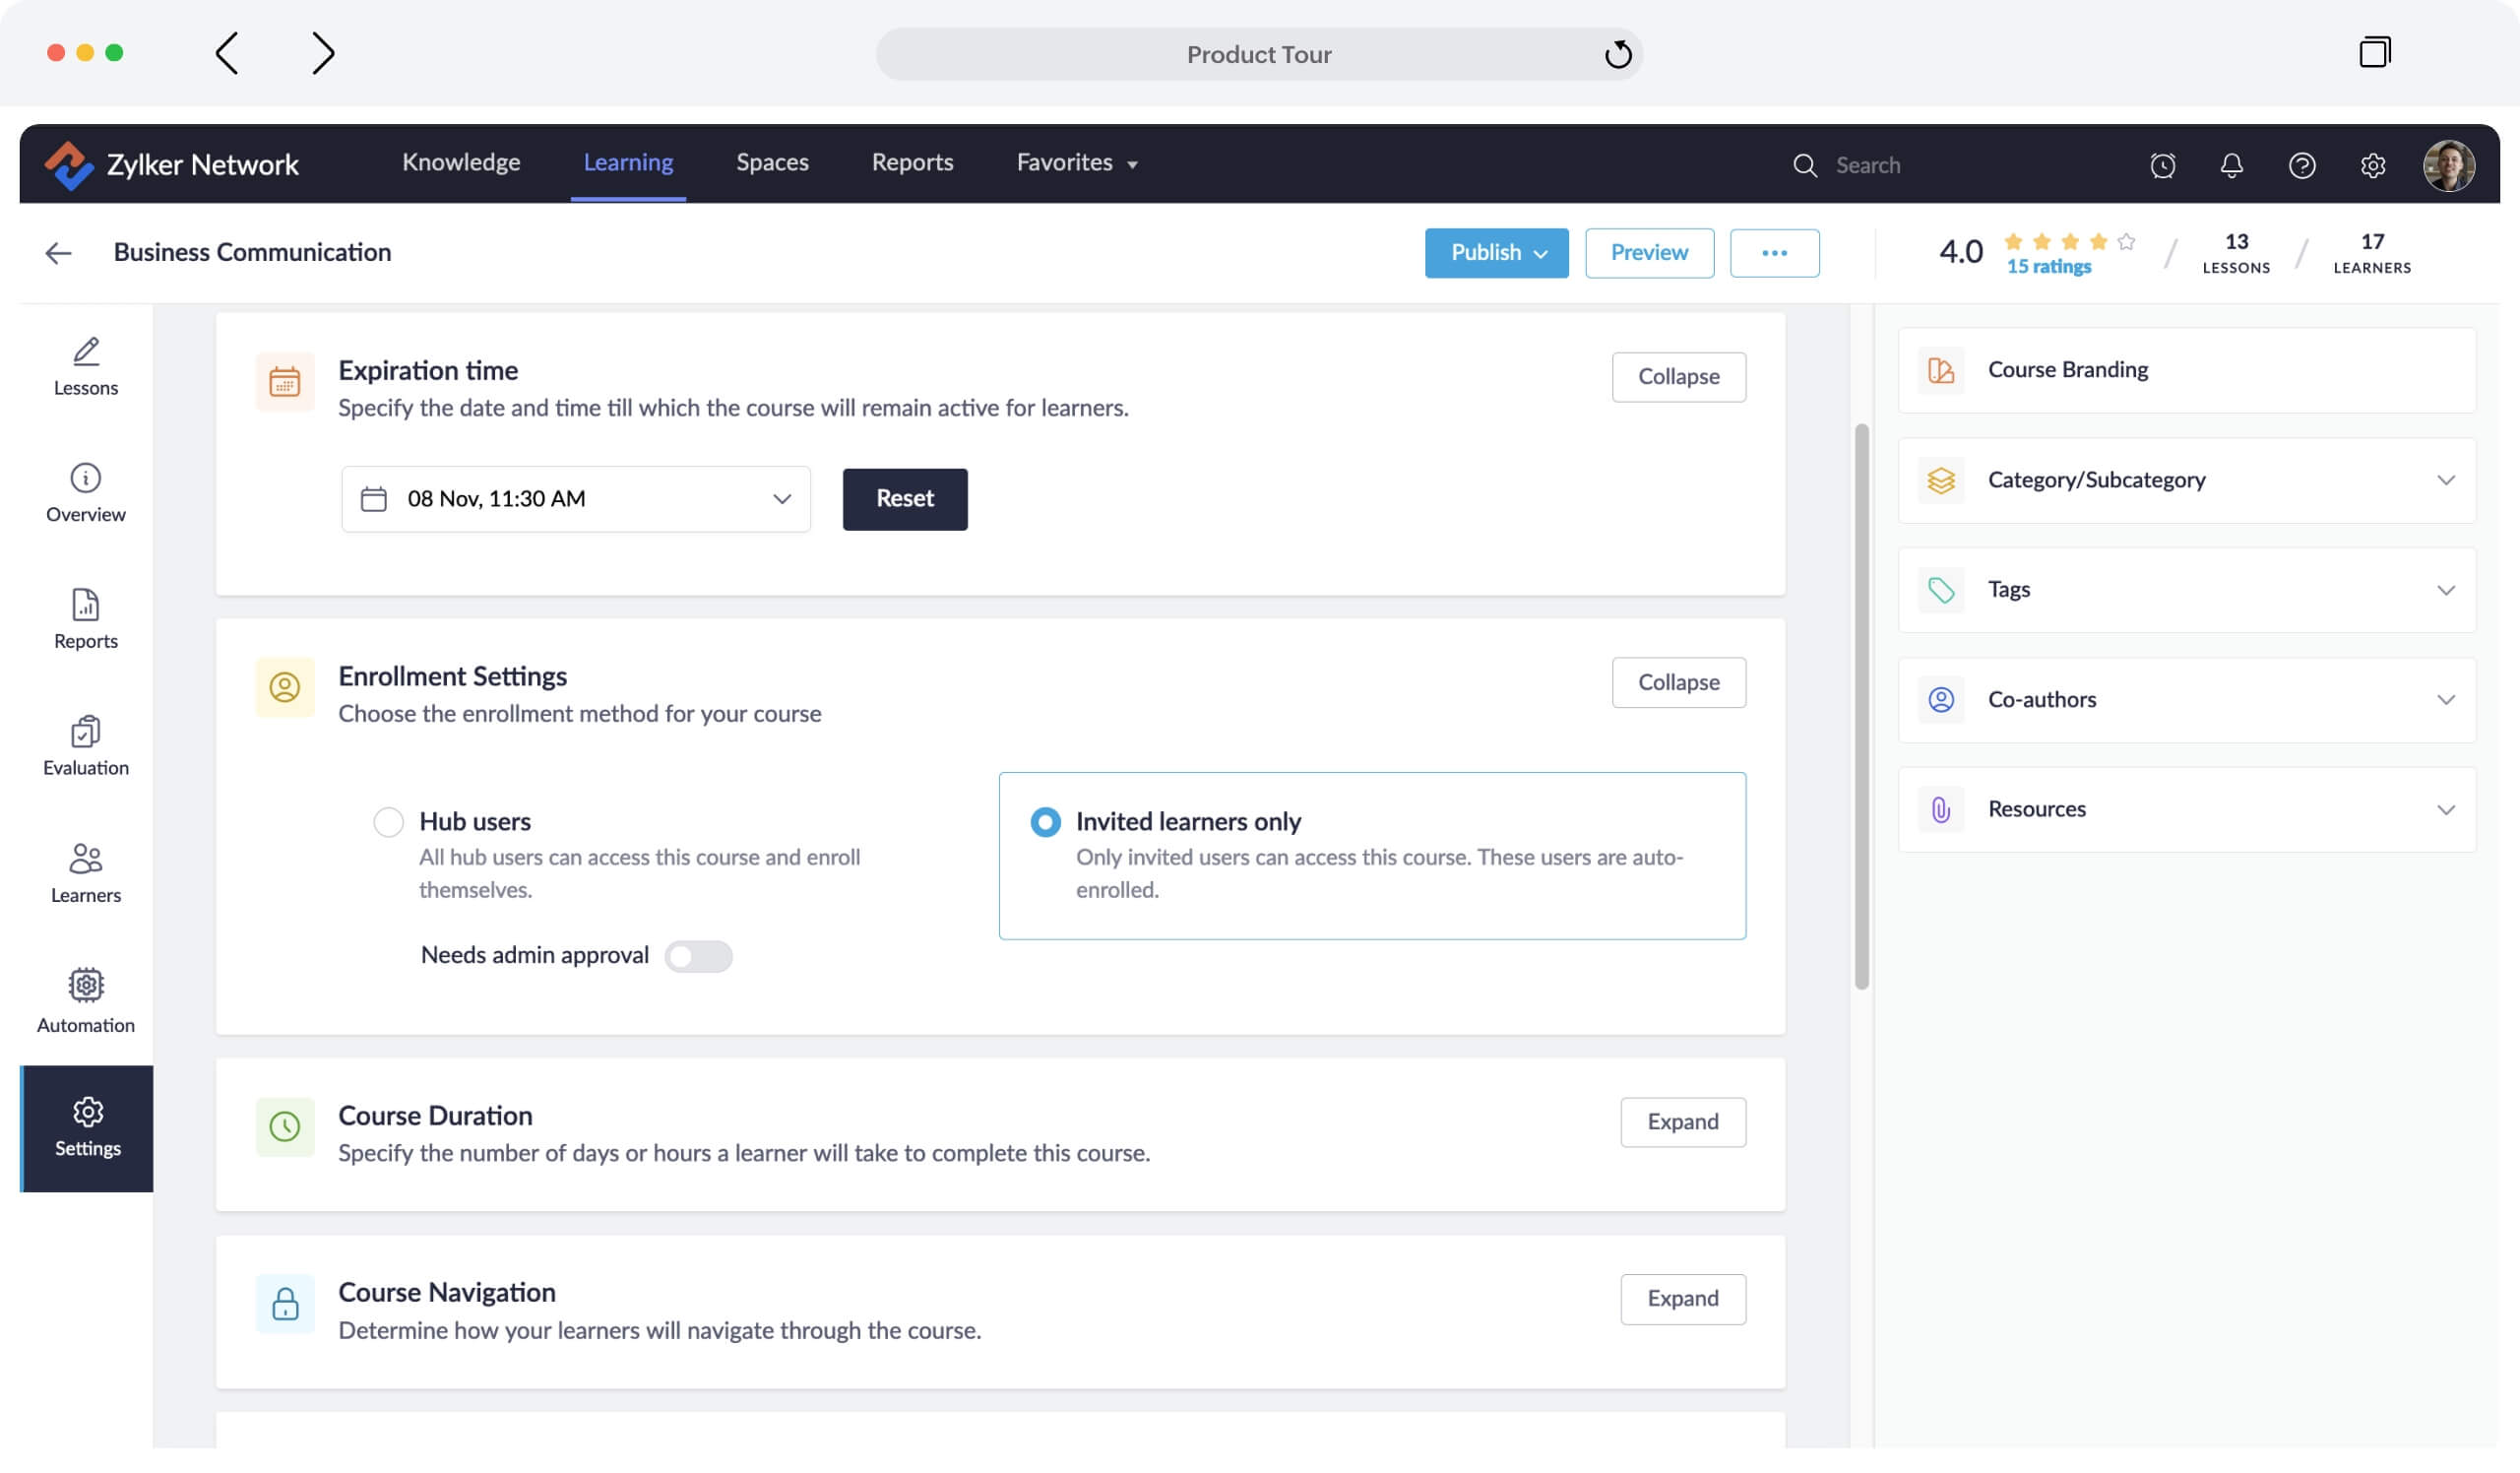Select the Overview icon in the sidebar

pos(85,492)
